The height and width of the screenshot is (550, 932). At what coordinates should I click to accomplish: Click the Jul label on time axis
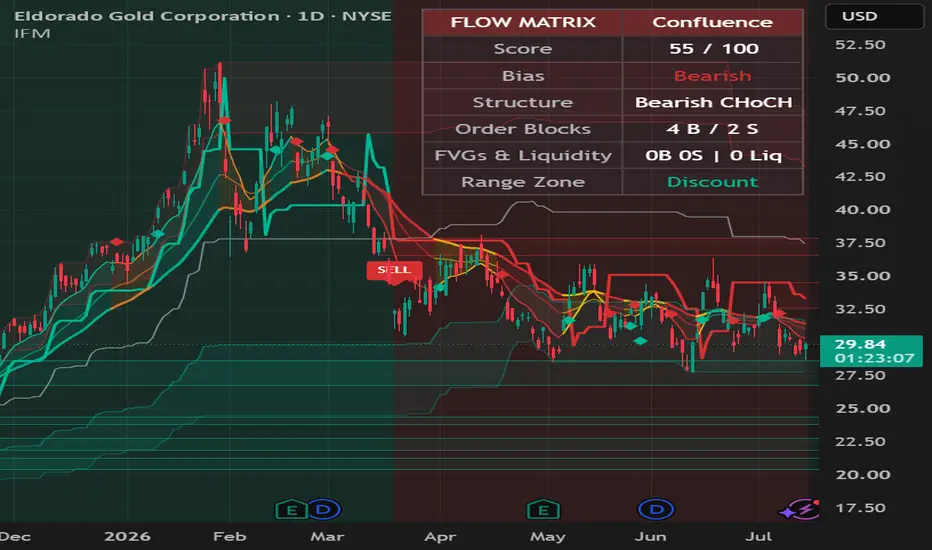(x=758, y=536)
